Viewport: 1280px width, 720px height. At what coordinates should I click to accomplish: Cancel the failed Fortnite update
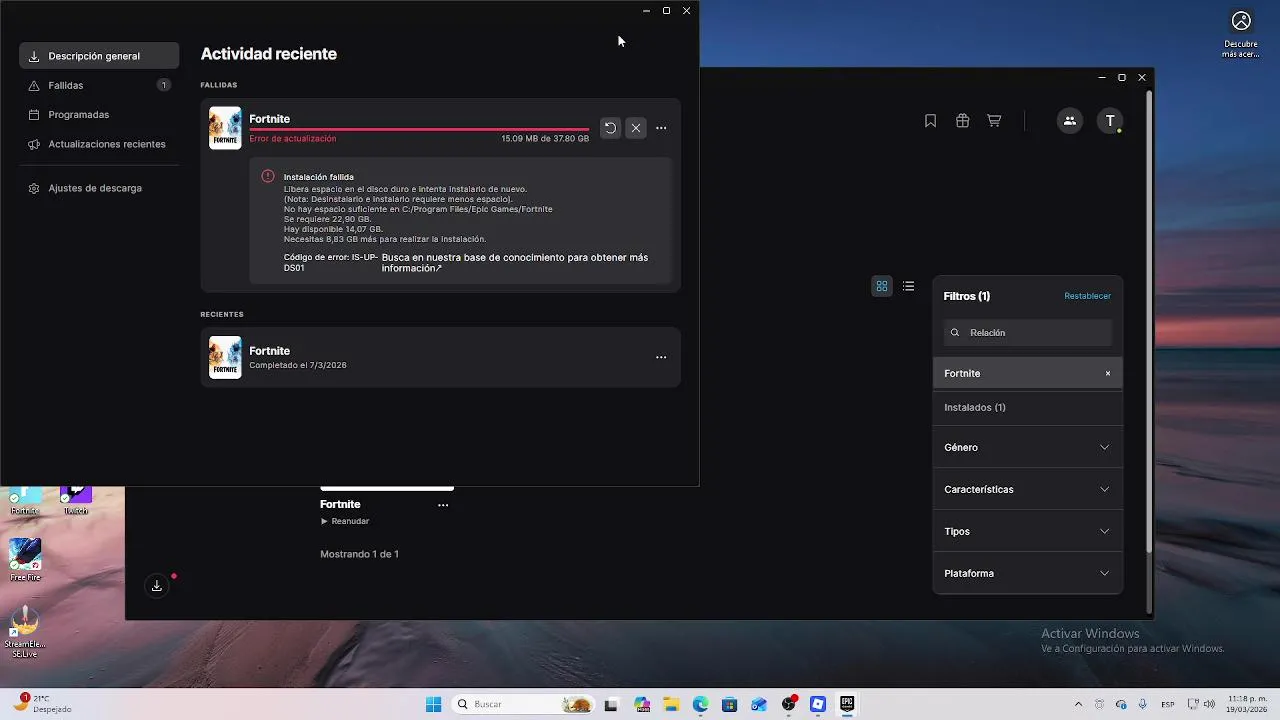[x=636, y=128]
